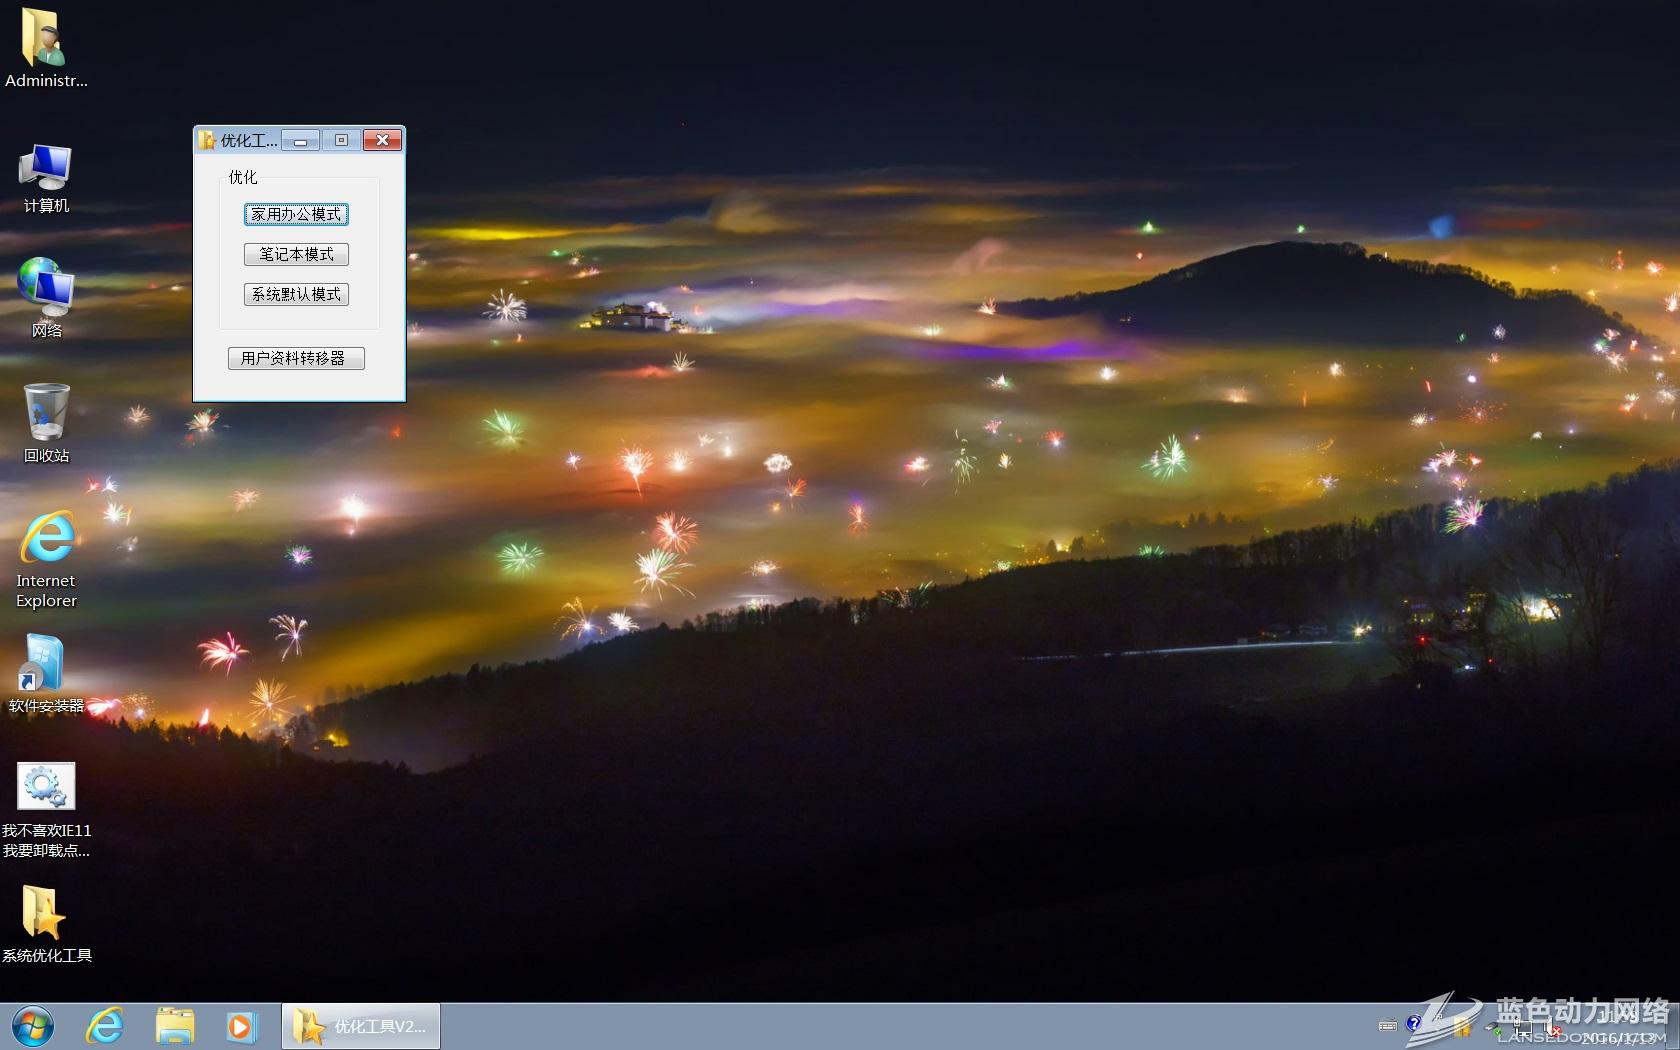
Task: Open the Windows Start menu
Action: (30, 1026)
